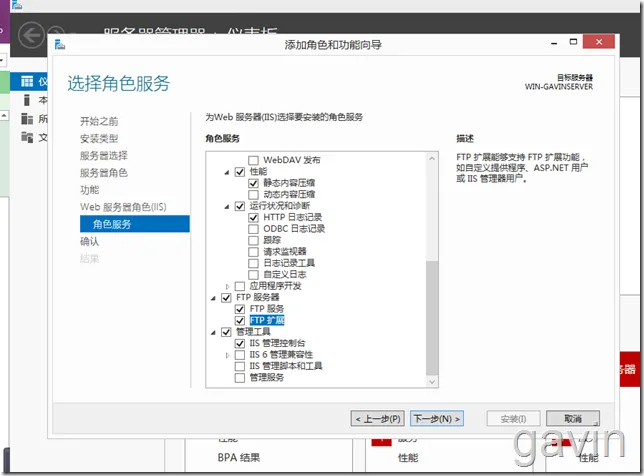Uncheck the 管理工具 parent checkbox
644x476 pixels.
[226, 332]
